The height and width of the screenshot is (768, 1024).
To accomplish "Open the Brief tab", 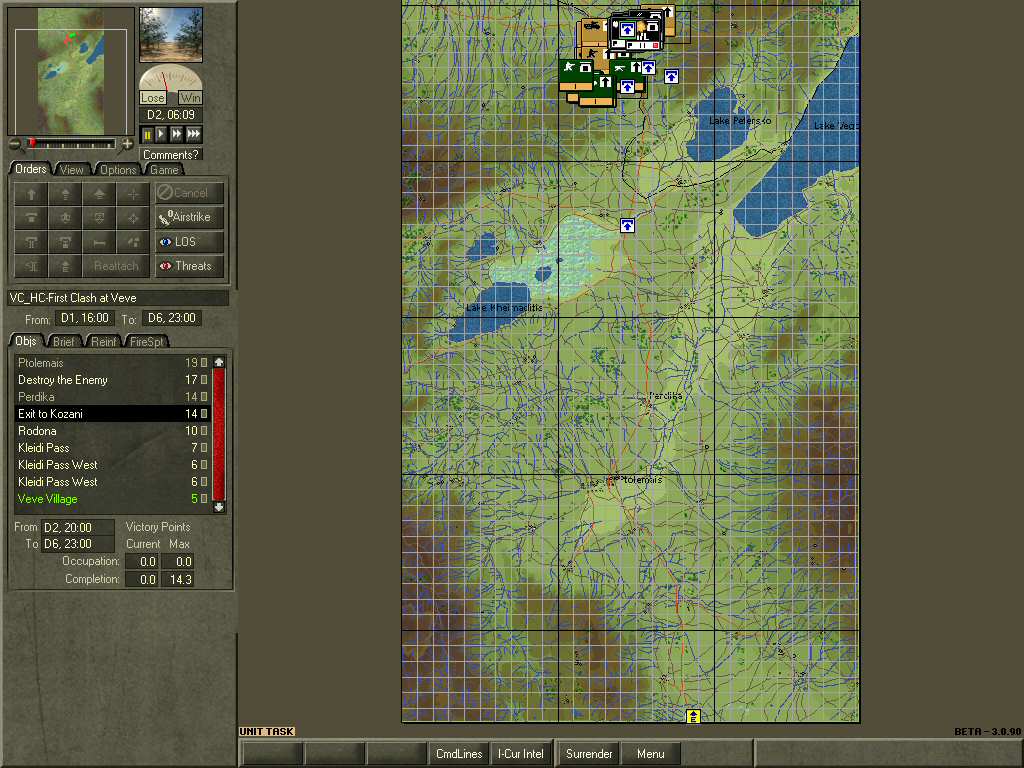I will (x=63, y=342).
